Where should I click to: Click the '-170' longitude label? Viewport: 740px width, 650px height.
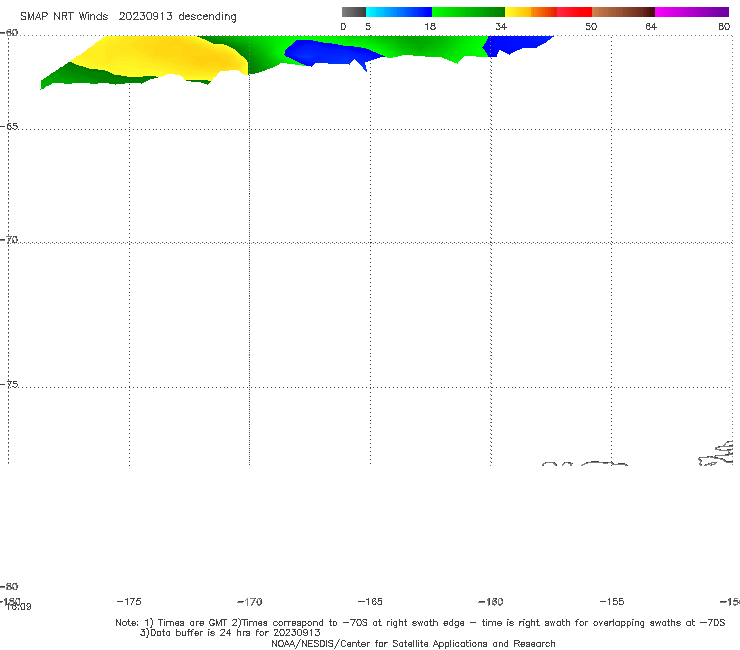[x=250, y=602]
